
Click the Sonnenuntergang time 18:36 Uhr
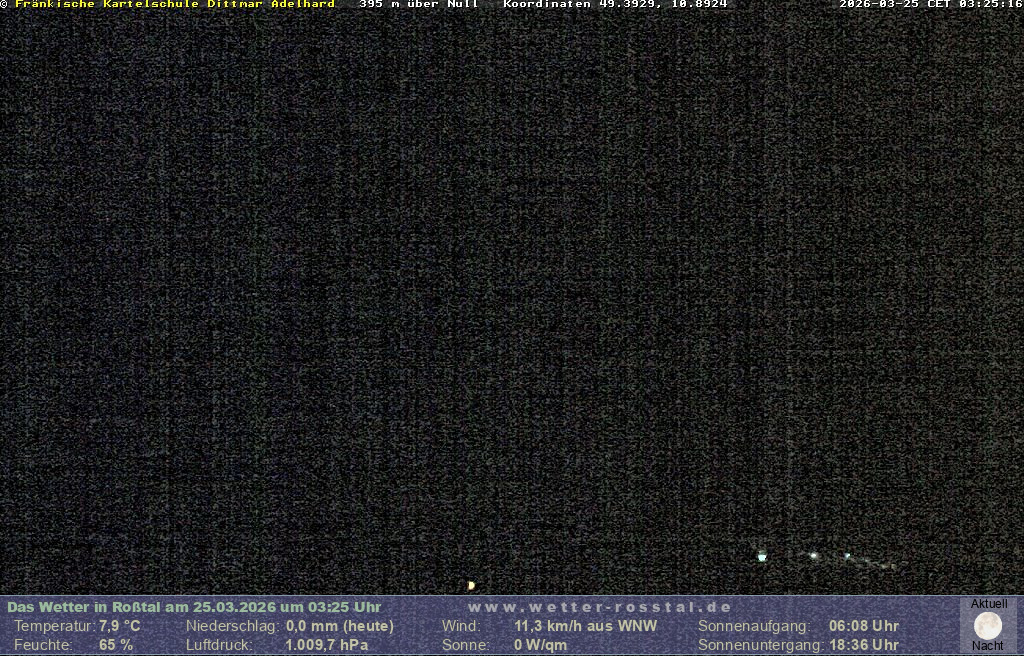pos(863,645)
